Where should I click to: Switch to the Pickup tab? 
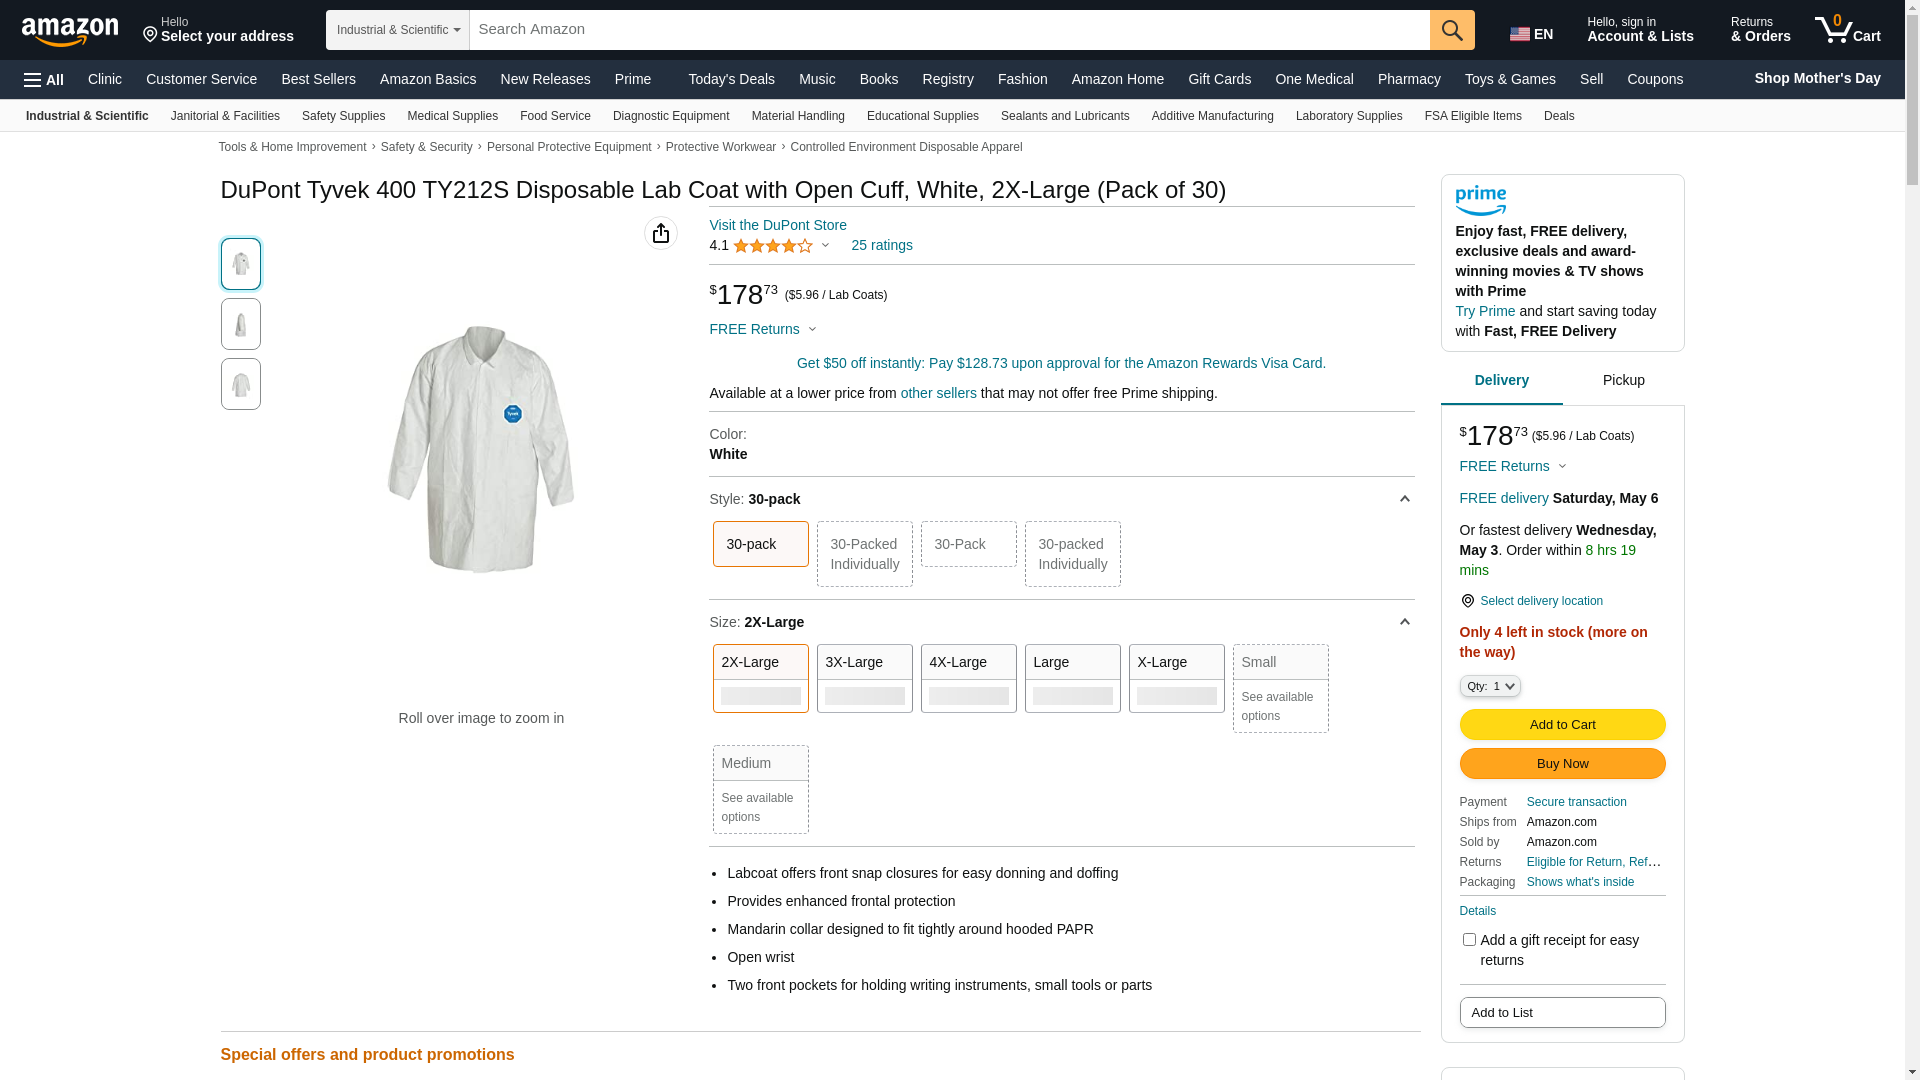(x=1623, y=381)
